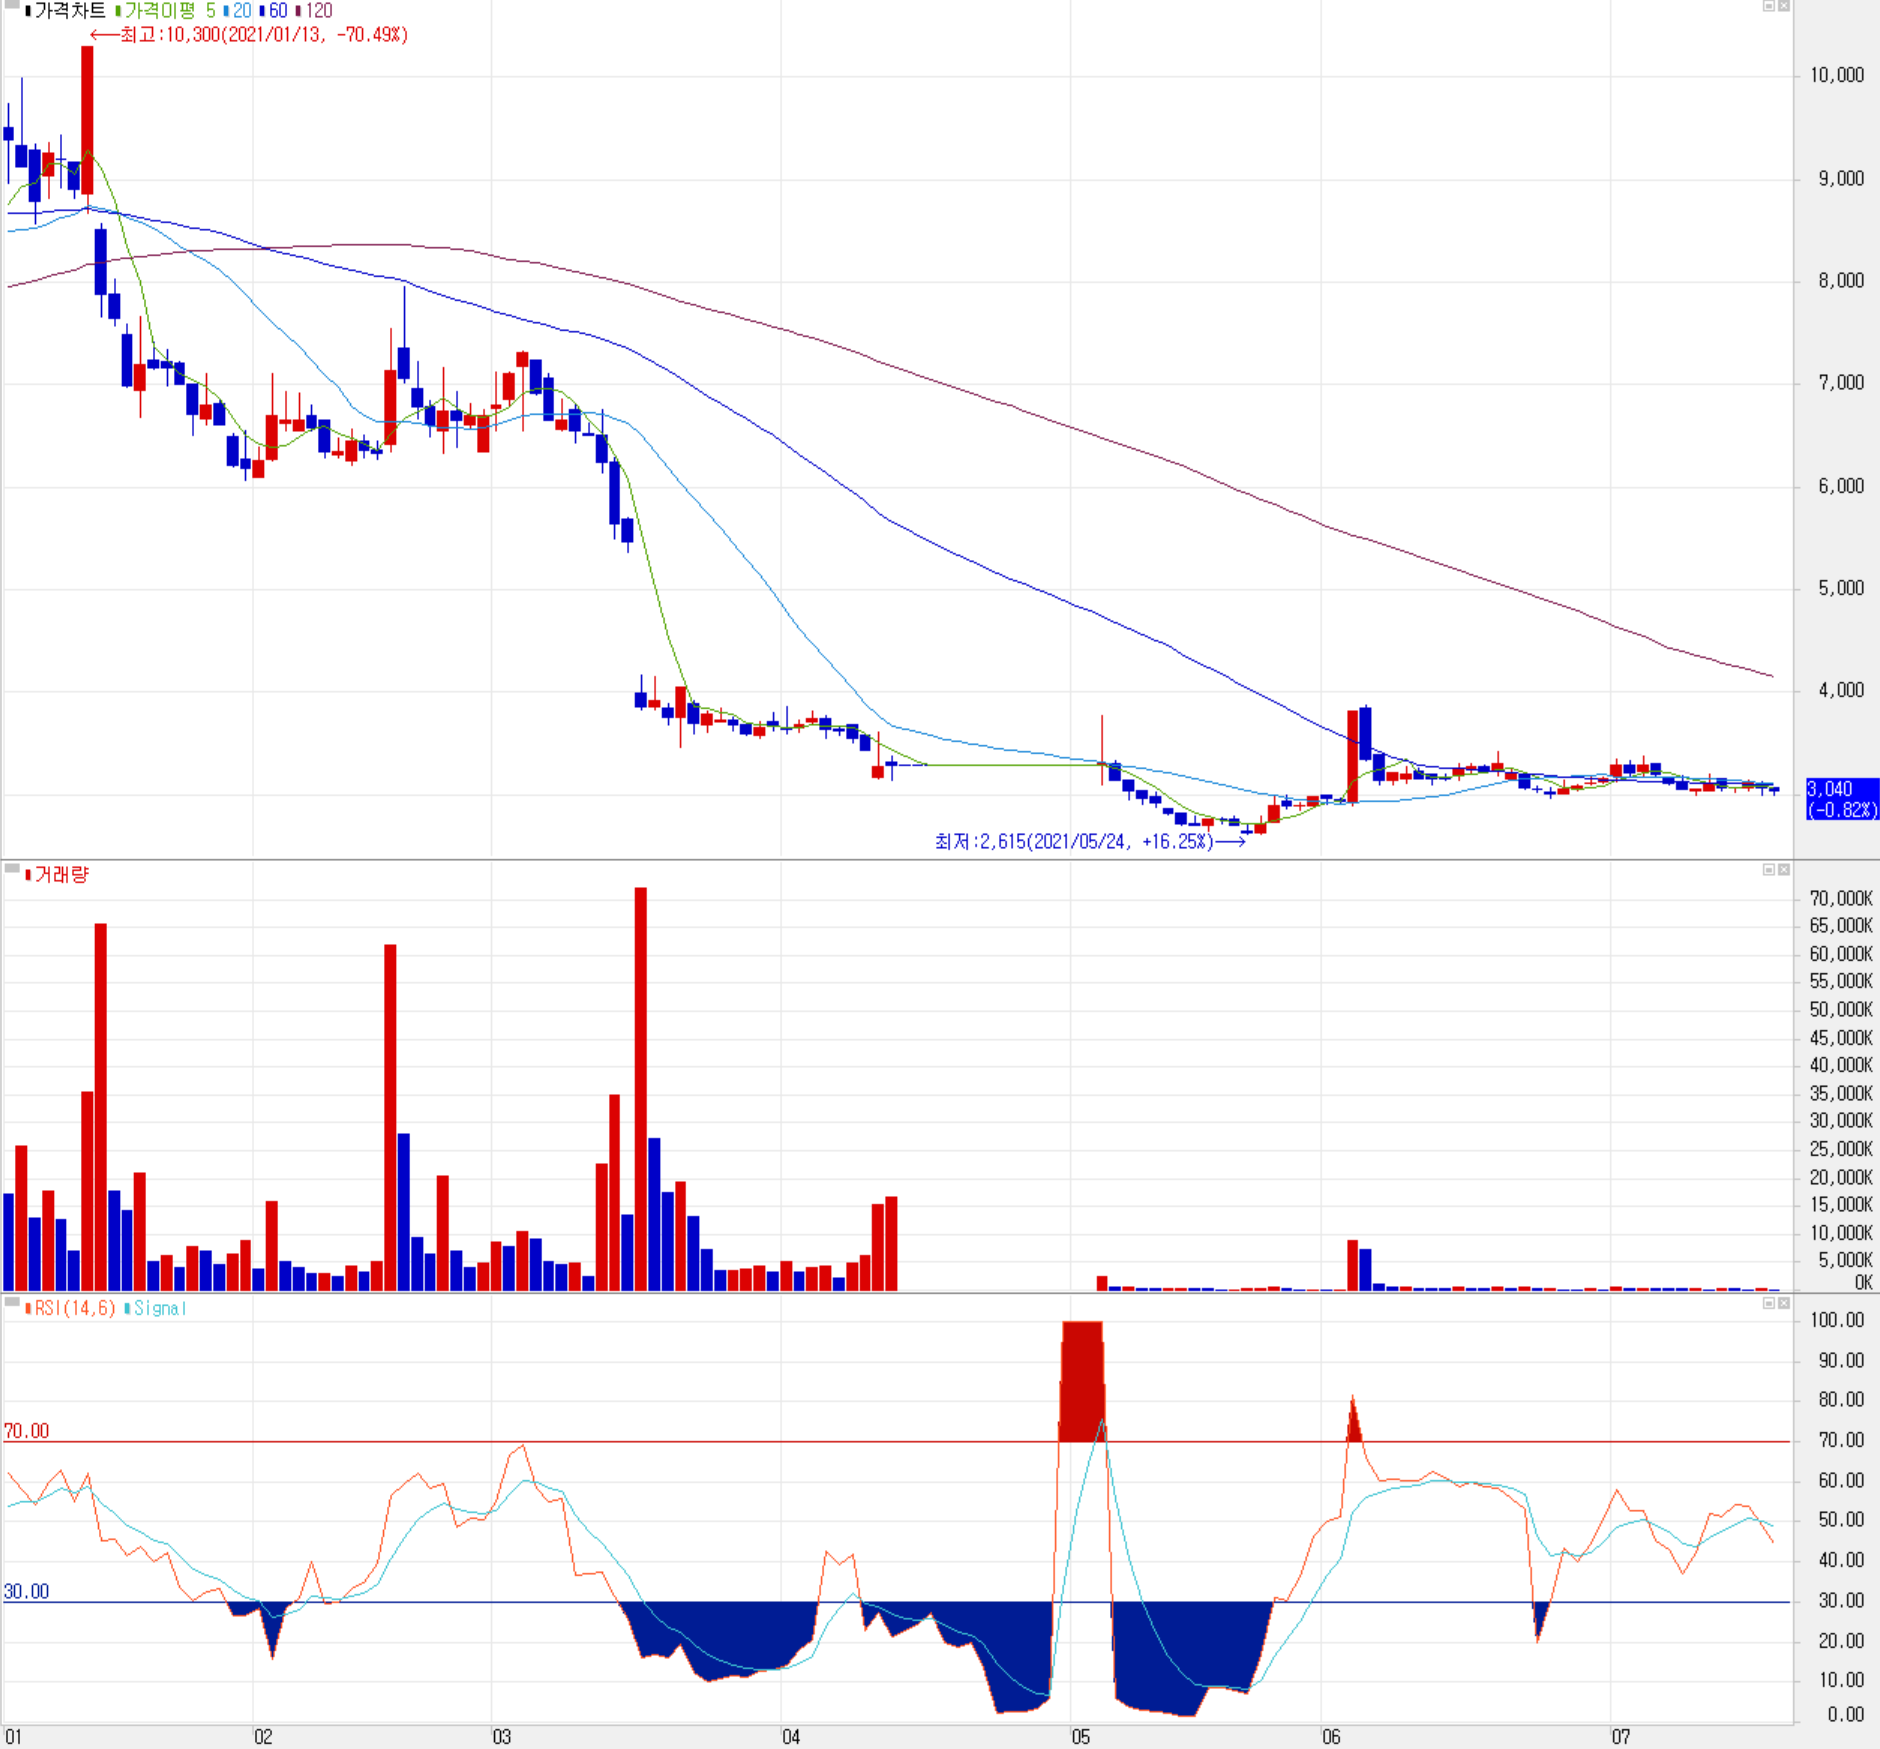Click the 50.00 RSI axis label
This screenshot has width=1880, height=1749.
pos(1841,1520)
